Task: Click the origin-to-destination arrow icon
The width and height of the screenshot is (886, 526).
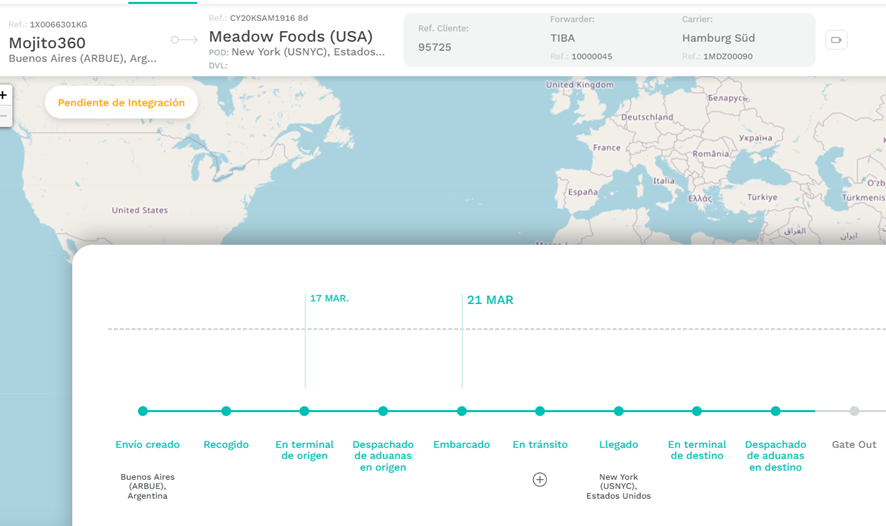Action: (184, 40)
